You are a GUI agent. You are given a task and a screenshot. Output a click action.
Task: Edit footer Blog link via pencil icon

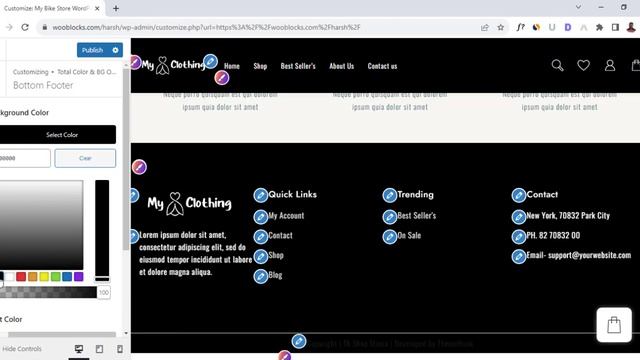coord(260,276)
